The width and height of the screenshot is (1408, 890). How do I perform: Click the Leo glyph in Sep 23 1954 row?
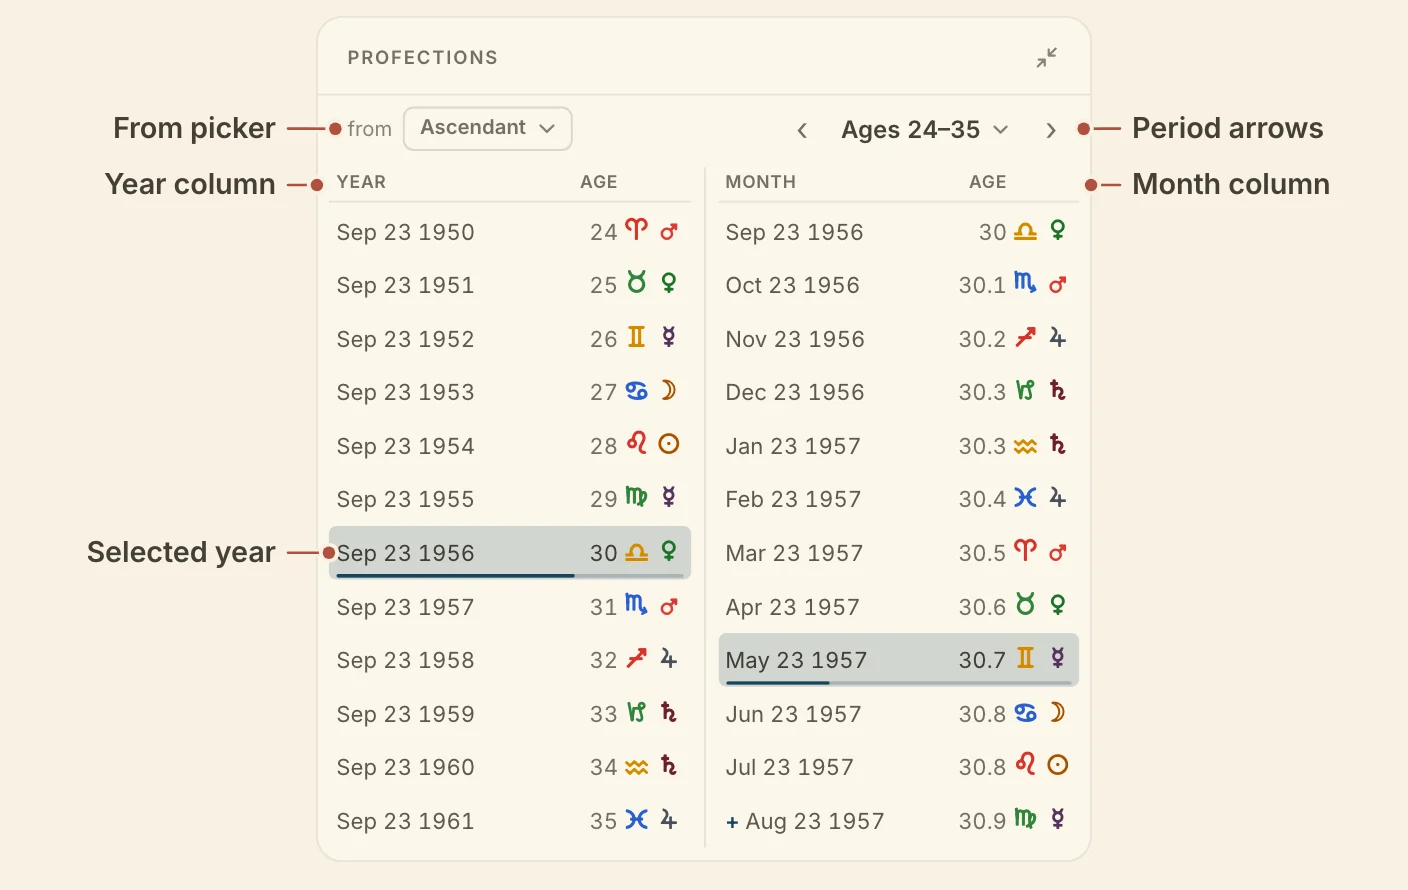pyautogui.click(x=636, y=443)
